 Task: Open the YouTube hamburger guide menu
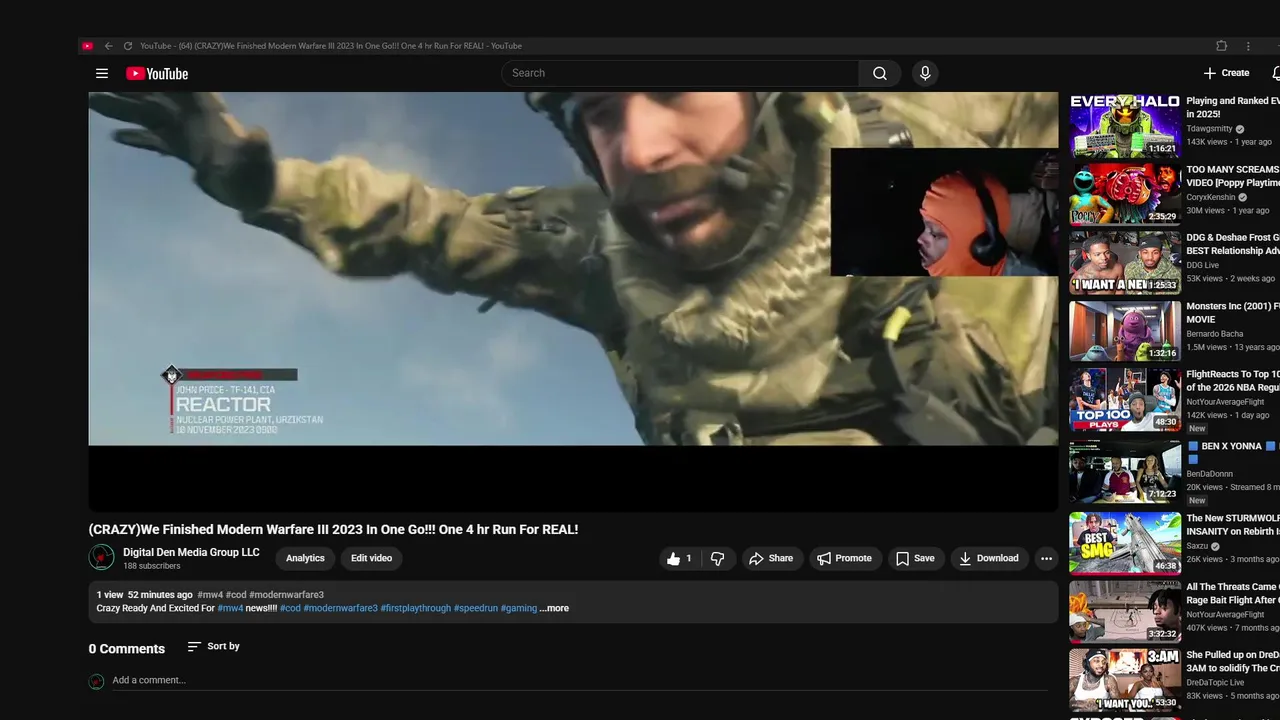101,73
